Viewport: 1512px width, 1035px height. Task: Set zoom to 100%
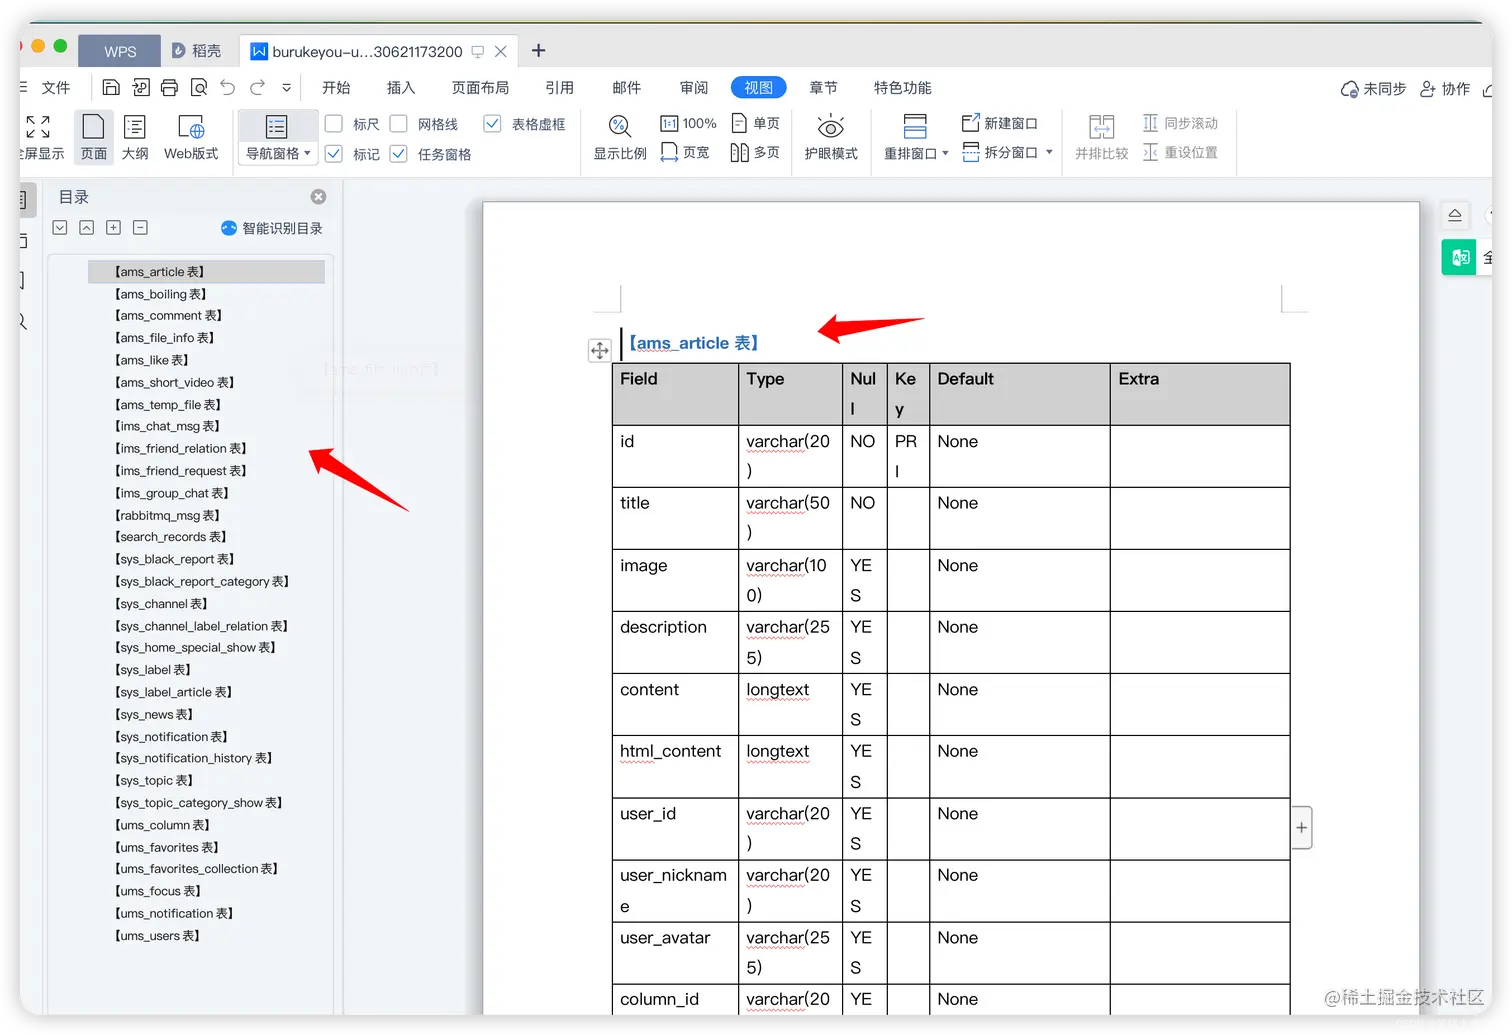coord(688,123)
